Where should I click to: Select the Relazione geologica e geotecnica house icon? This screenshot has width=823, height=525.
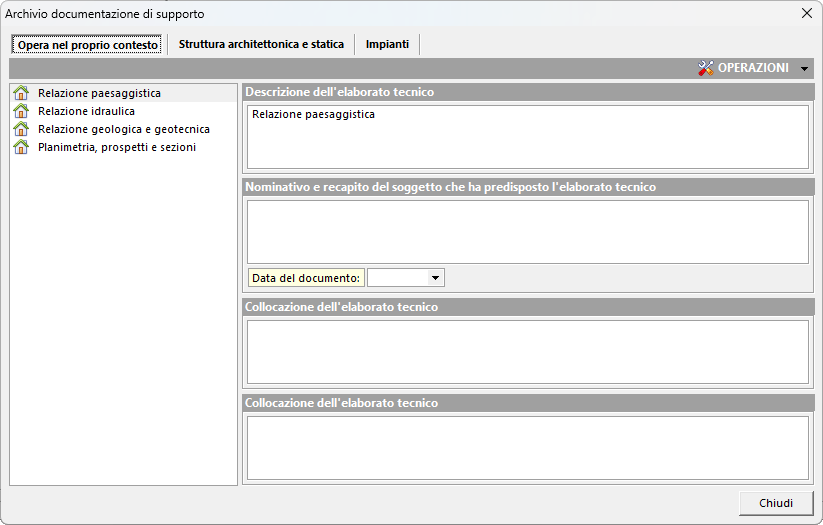(20, 129)
